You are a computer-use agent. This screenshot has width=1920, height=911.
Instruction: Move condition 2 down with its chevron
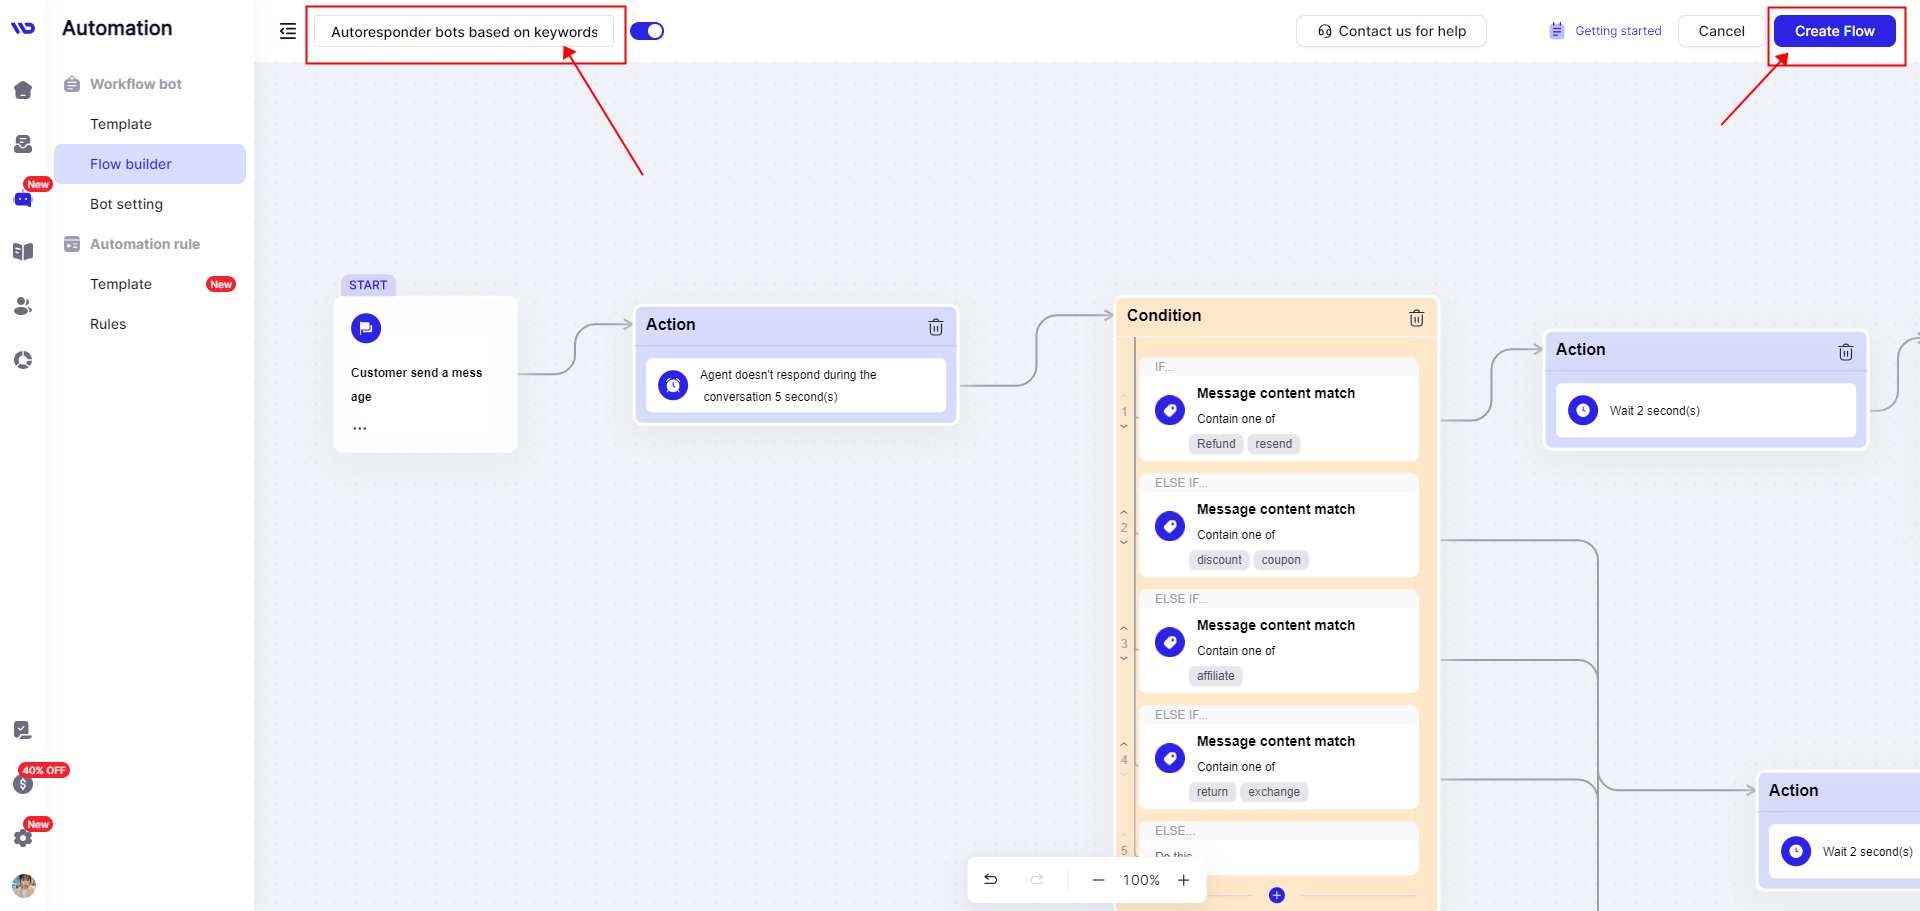click(x=1124, y=543)
